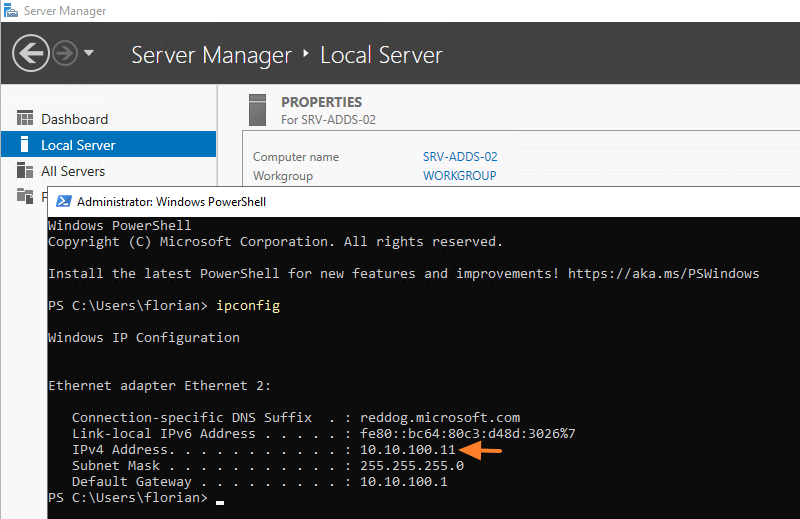Open All Servers in the sidebar
800x519 pixels.
[73, 171]
